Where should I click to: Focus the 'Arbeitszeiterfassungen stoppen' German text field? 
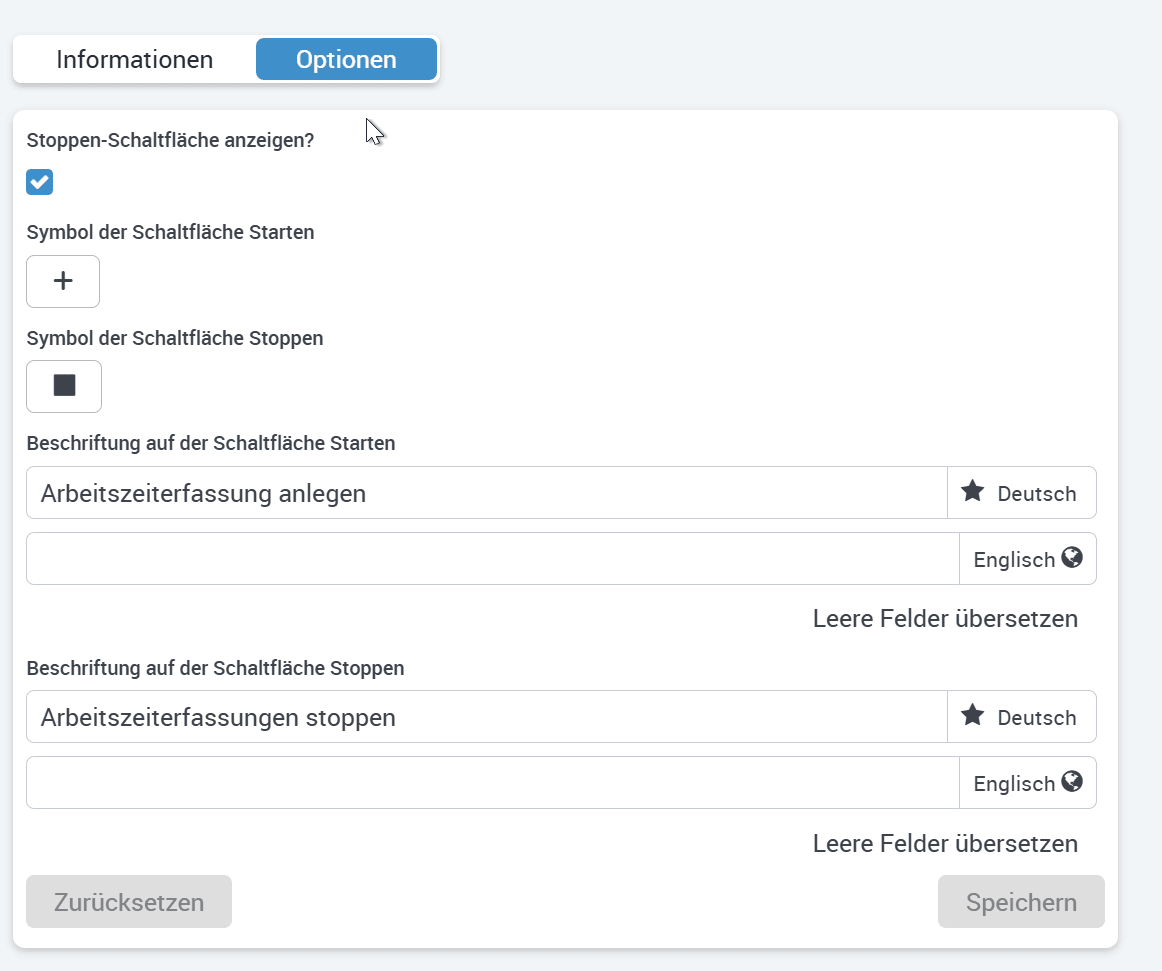pyautogui.click(x=486, y=717)
